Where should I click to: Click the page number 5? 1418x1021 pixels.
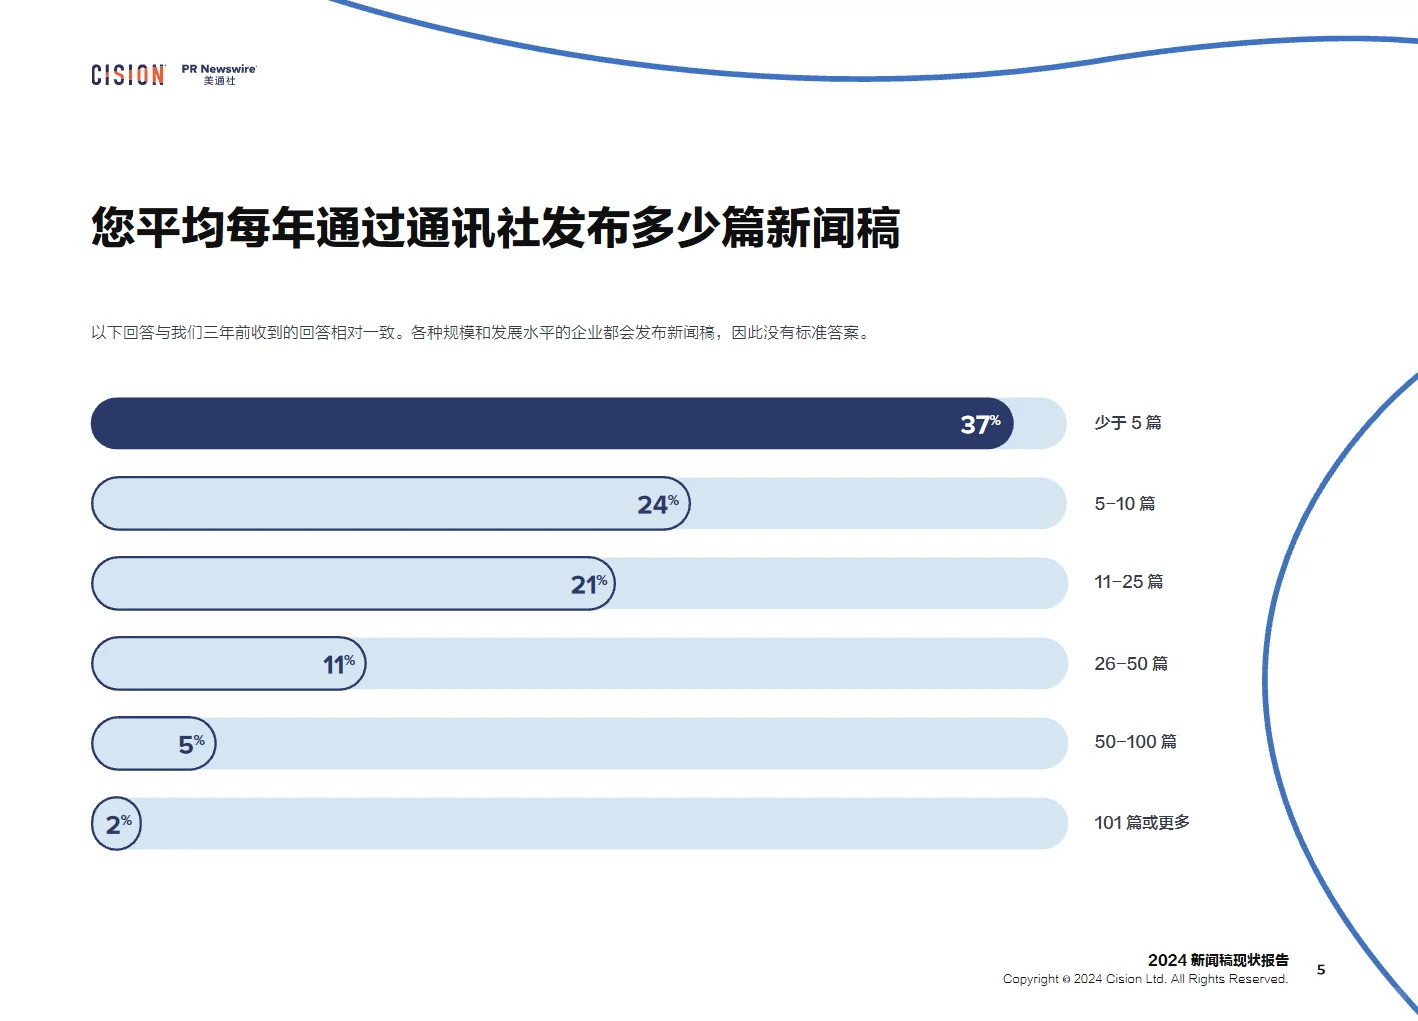[x=1321, y=969]
